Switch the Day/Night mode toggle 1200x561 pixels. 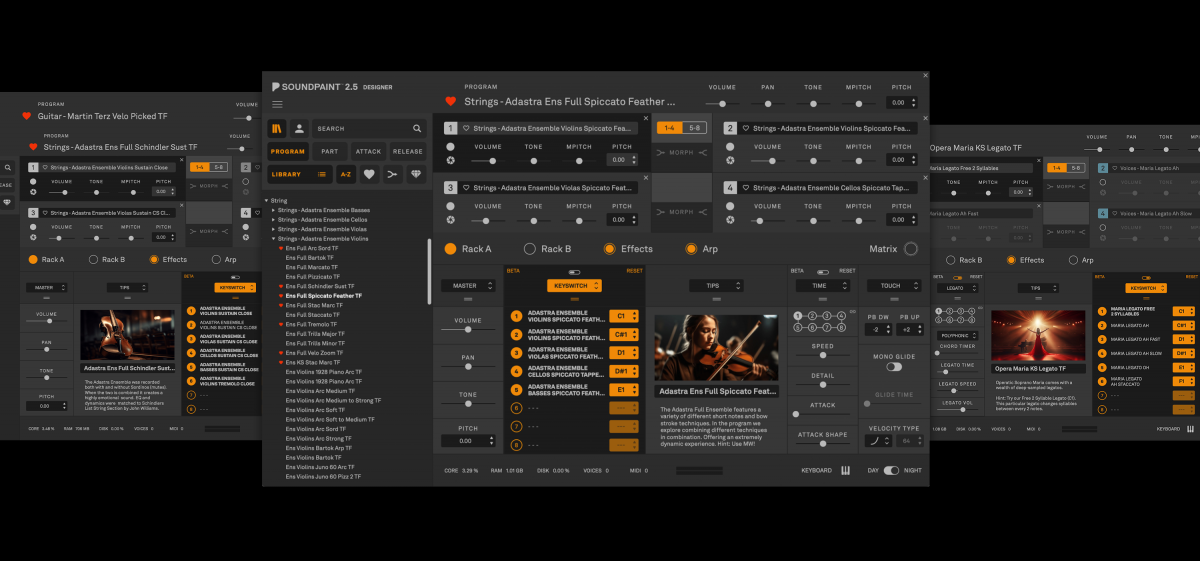coord(891,470)
